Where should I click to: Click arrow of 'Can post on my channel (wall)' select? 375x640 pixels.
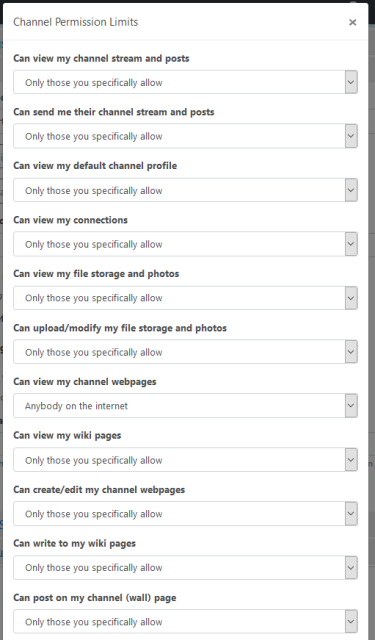[351, 622]
